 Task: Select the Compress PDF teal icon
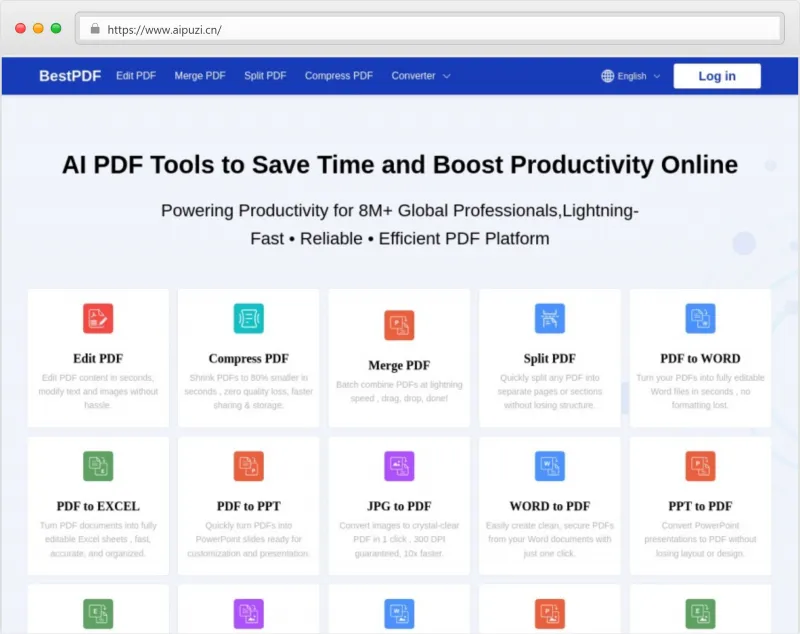[x=249, y=318]
